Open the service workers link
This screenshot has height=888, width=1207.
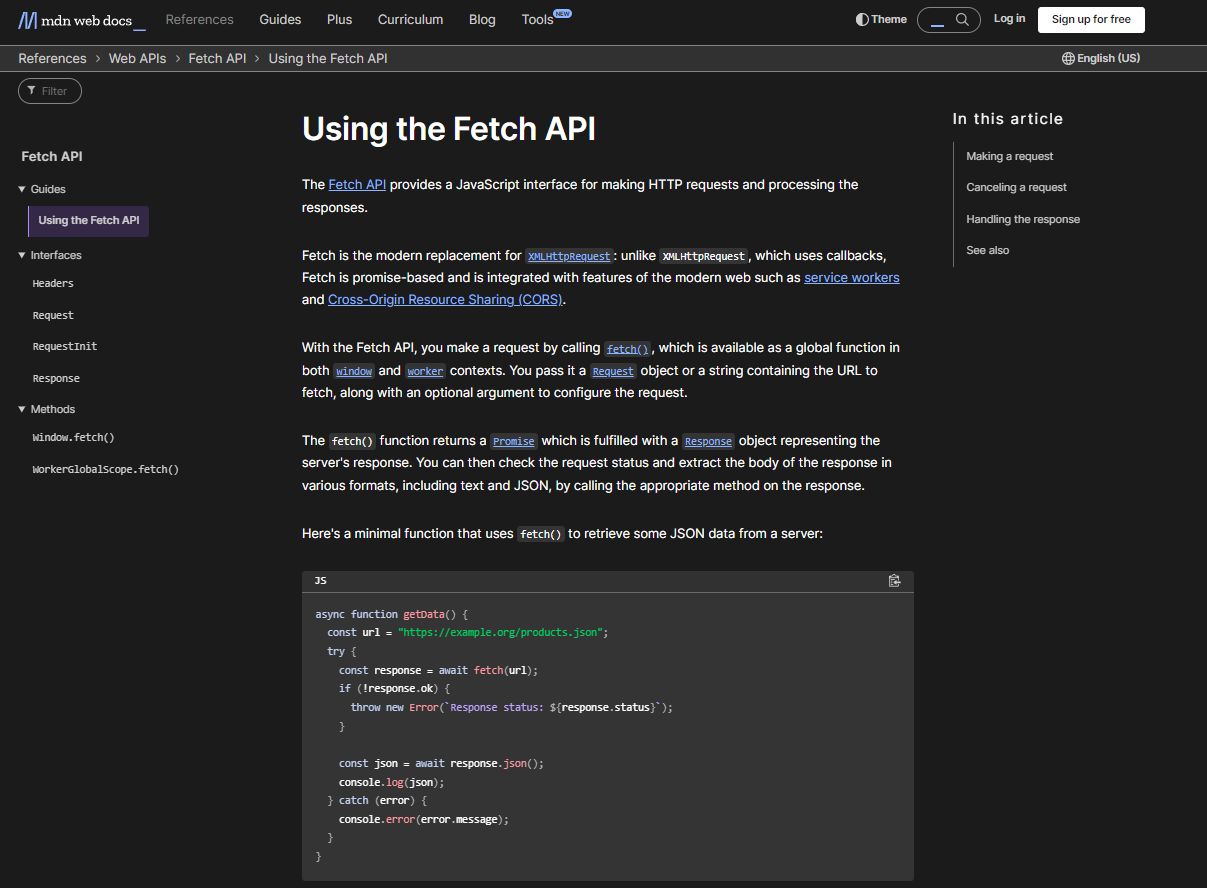pos(852,277)
